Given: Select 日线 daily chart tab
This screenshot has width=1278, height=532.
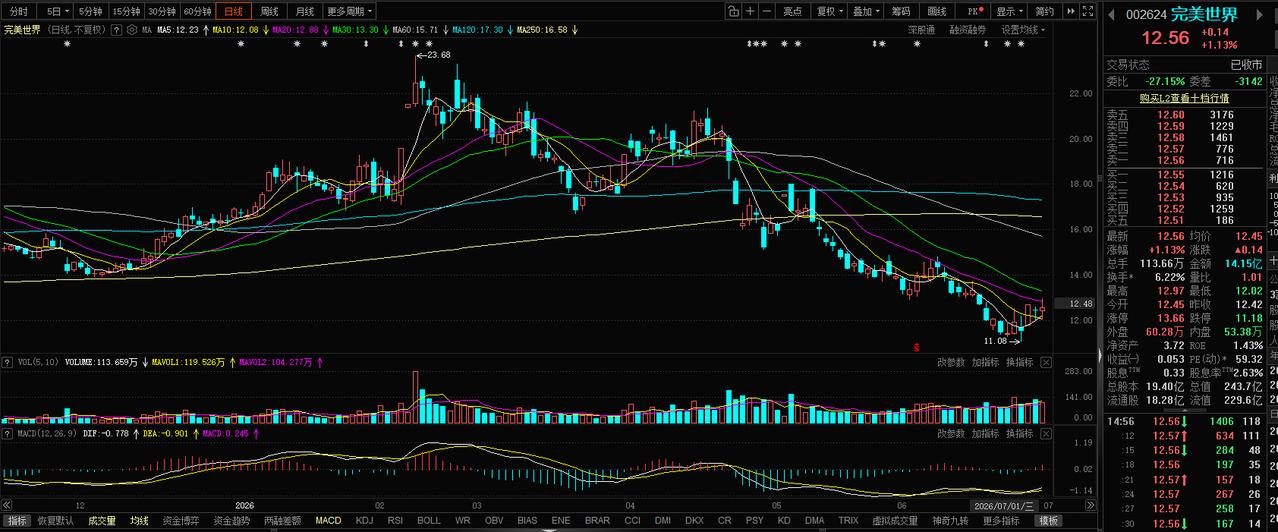Looking at the screenshot, I should tap(234, 11).
